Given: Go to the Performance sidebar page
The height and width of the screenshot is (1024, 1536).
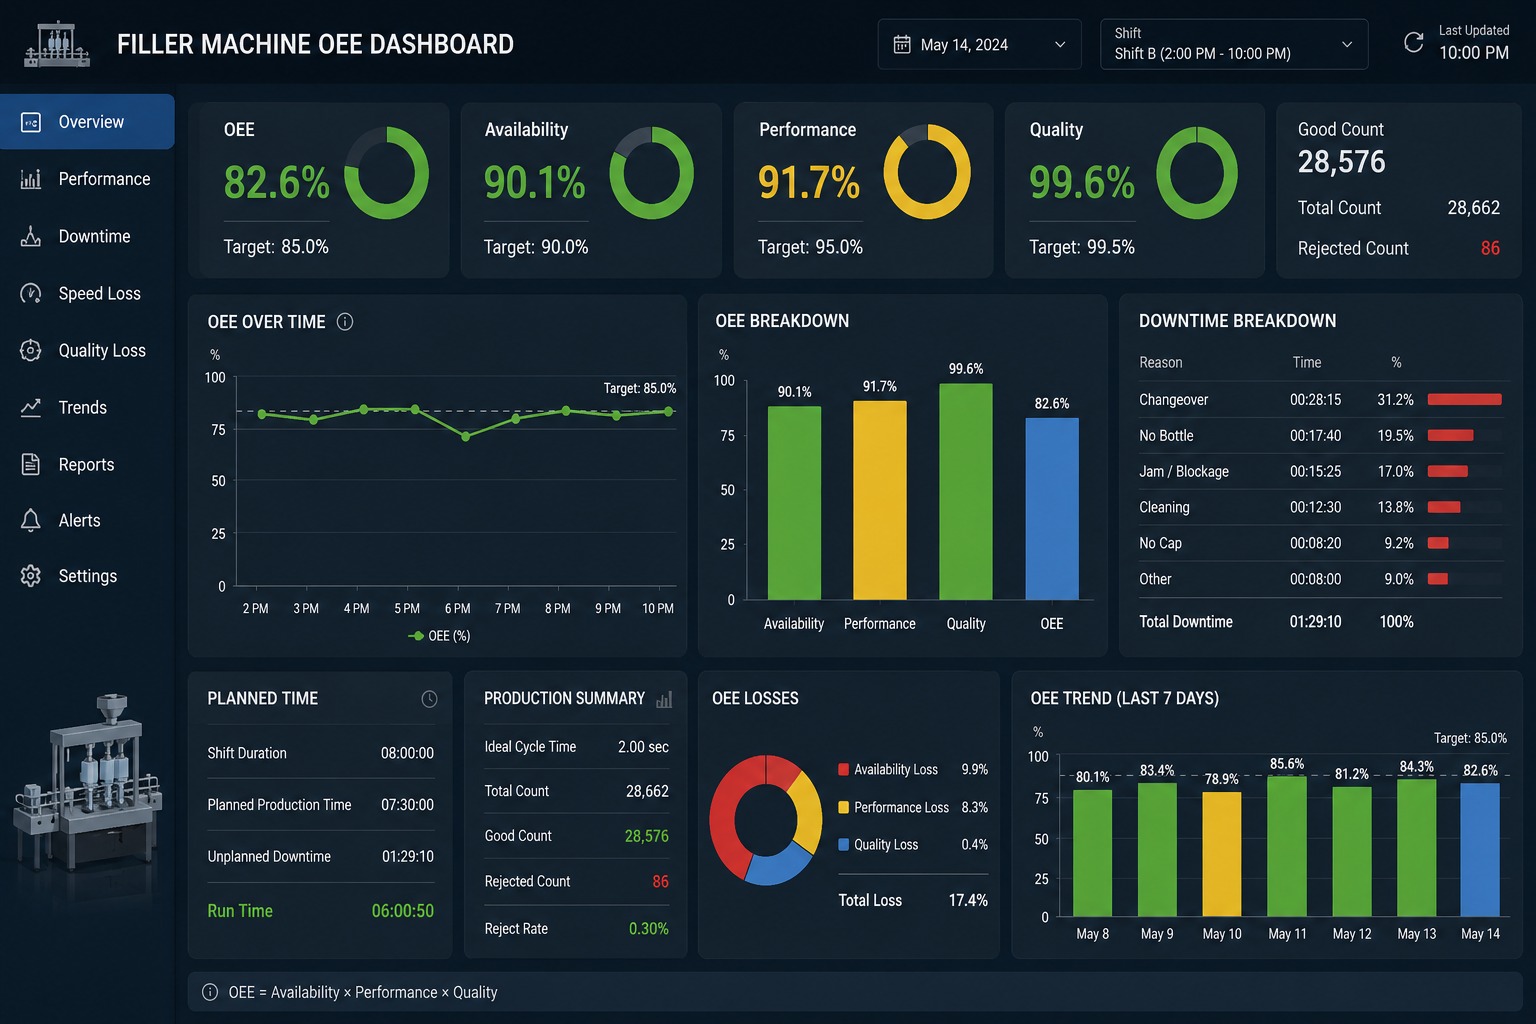Looking at the screenshot, I should (x=87, y=179).
